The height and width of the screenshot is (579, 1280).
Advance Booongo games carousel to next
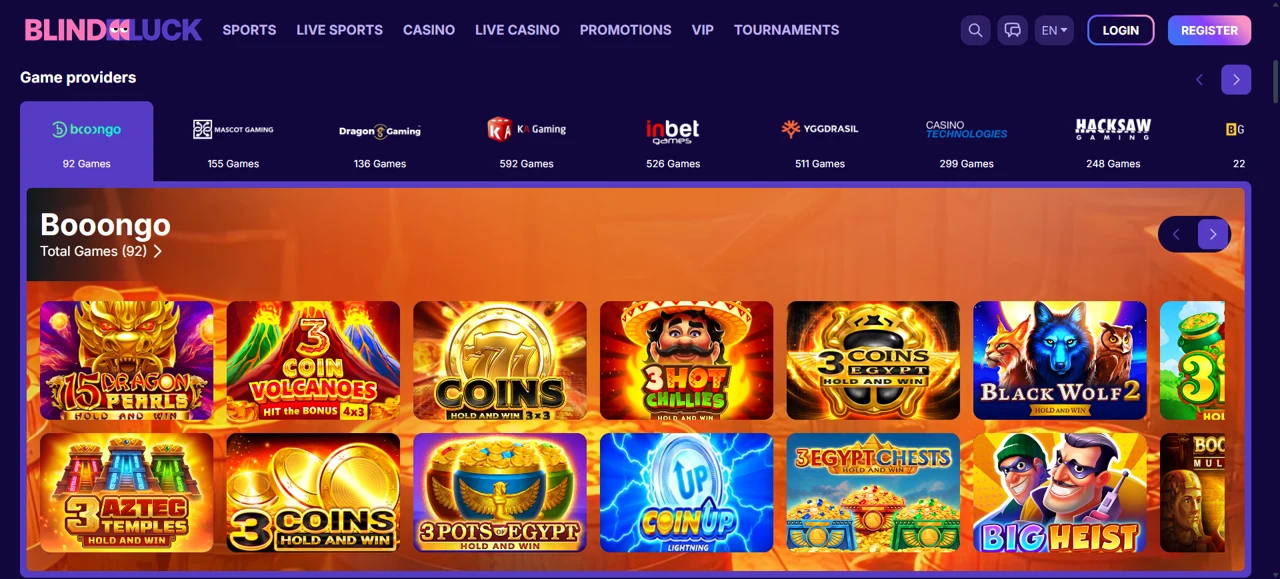(1213, 234)
